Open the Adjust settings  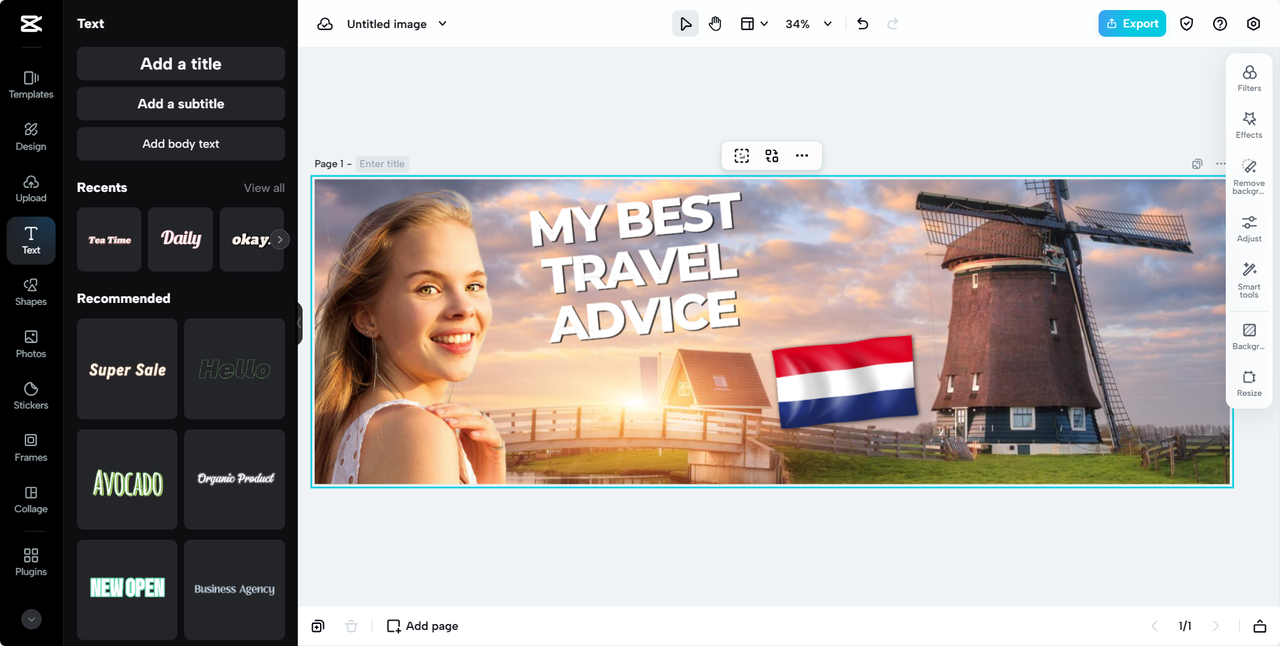pos(1249,228)
